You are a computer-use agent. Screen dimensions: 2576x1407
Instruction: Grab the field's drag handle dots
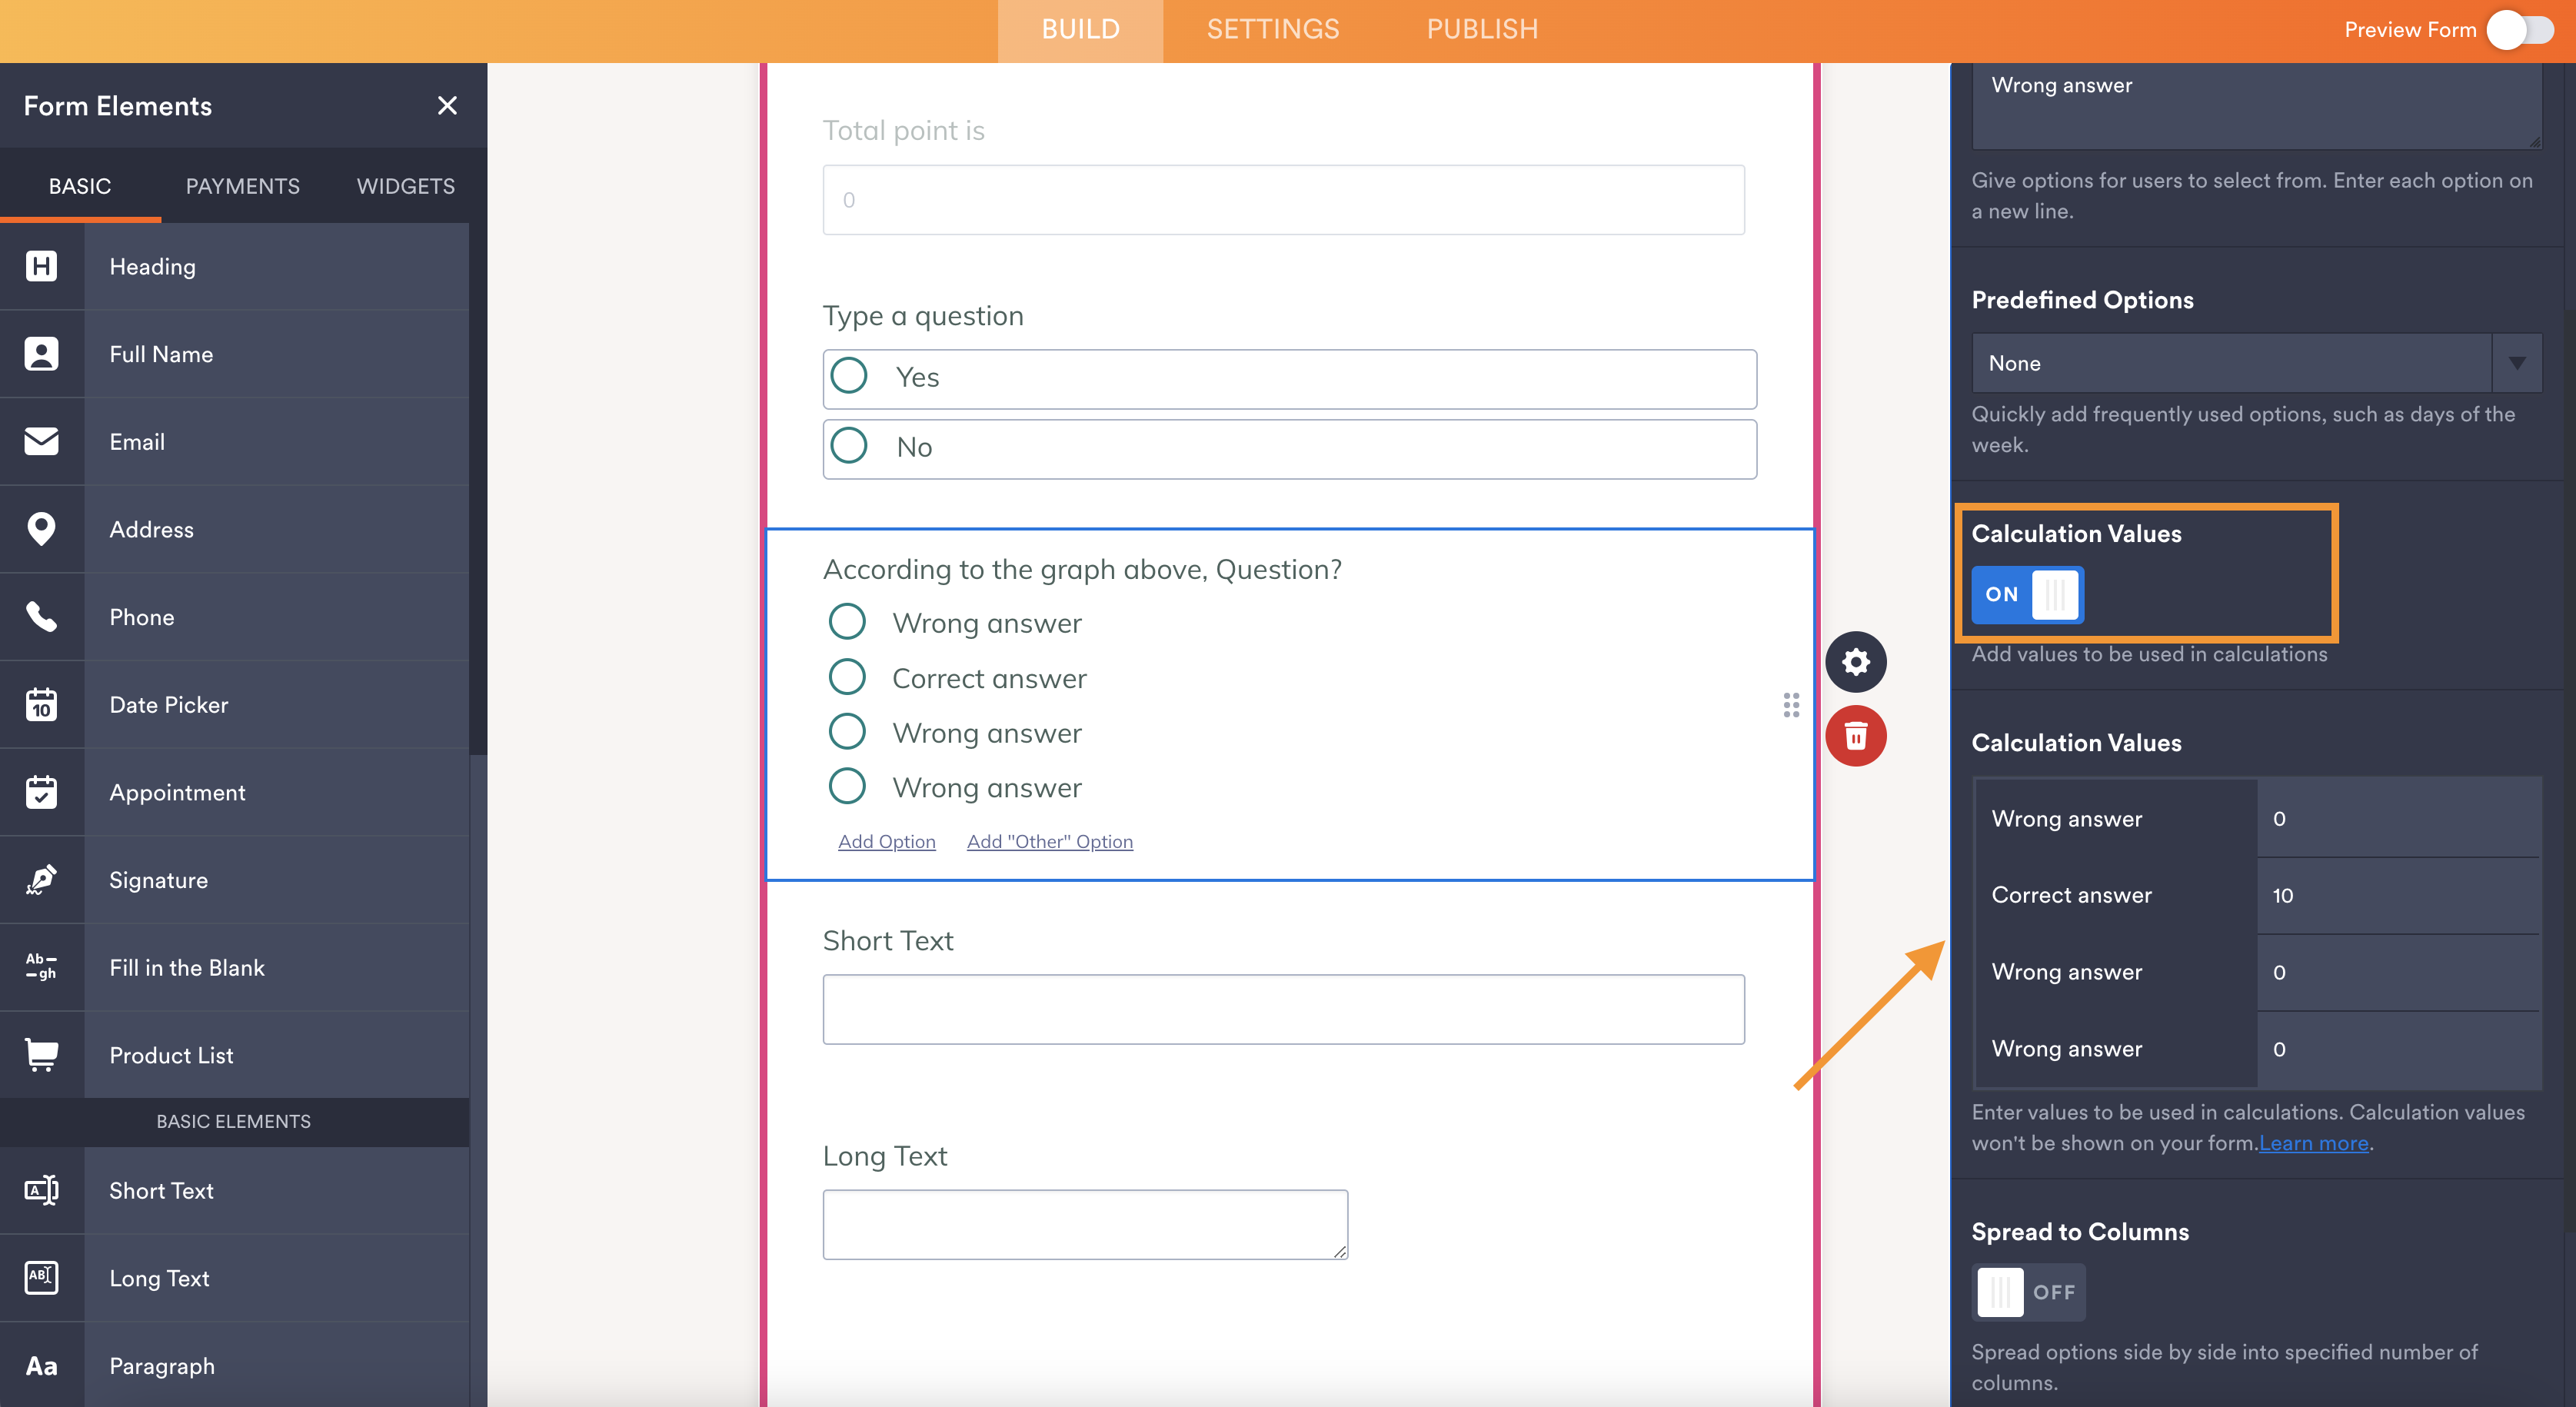[x=1791, y=705]
